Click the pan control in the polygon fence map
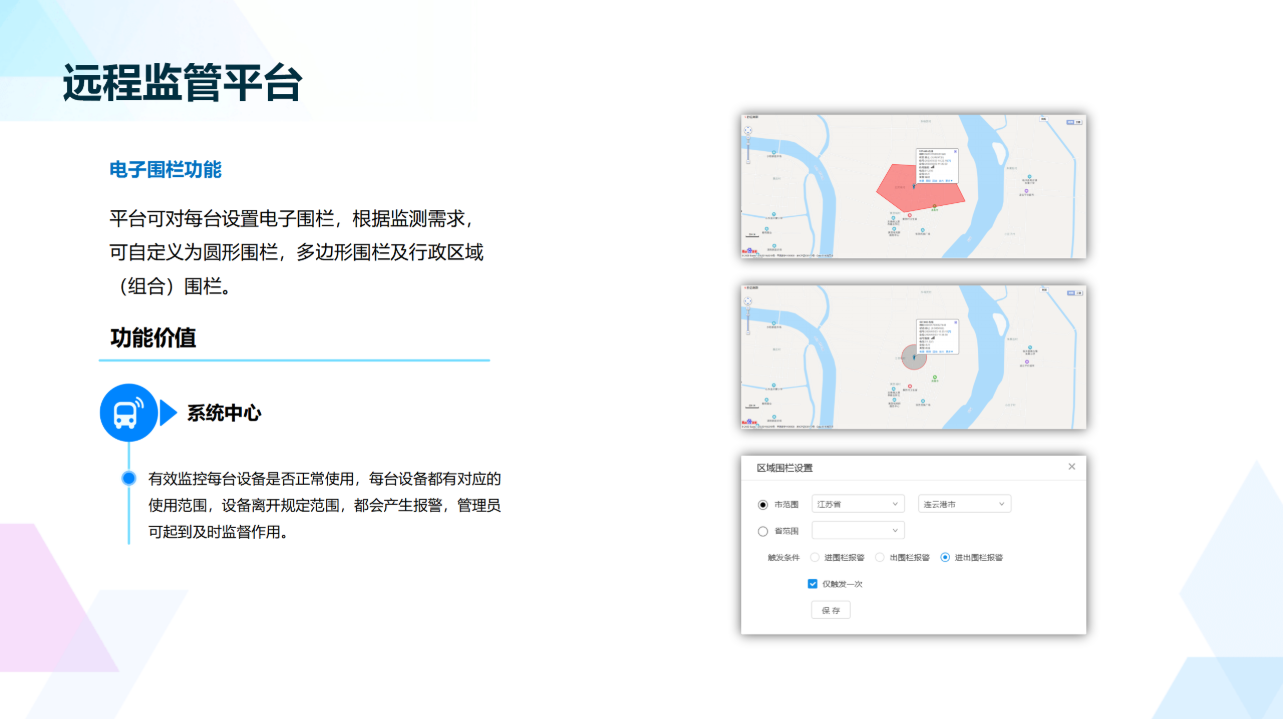 point(748,130)
